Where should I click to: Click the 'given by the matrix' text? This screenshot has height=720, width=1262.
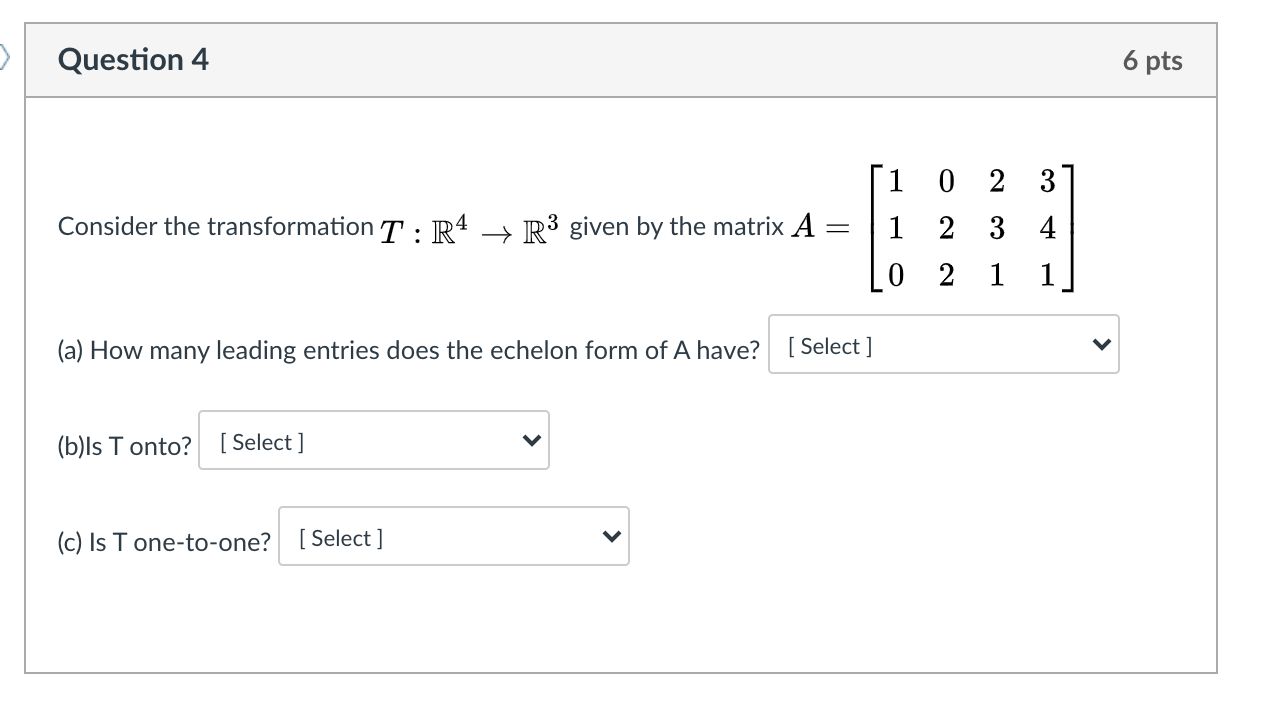click(x=676, y=227)
